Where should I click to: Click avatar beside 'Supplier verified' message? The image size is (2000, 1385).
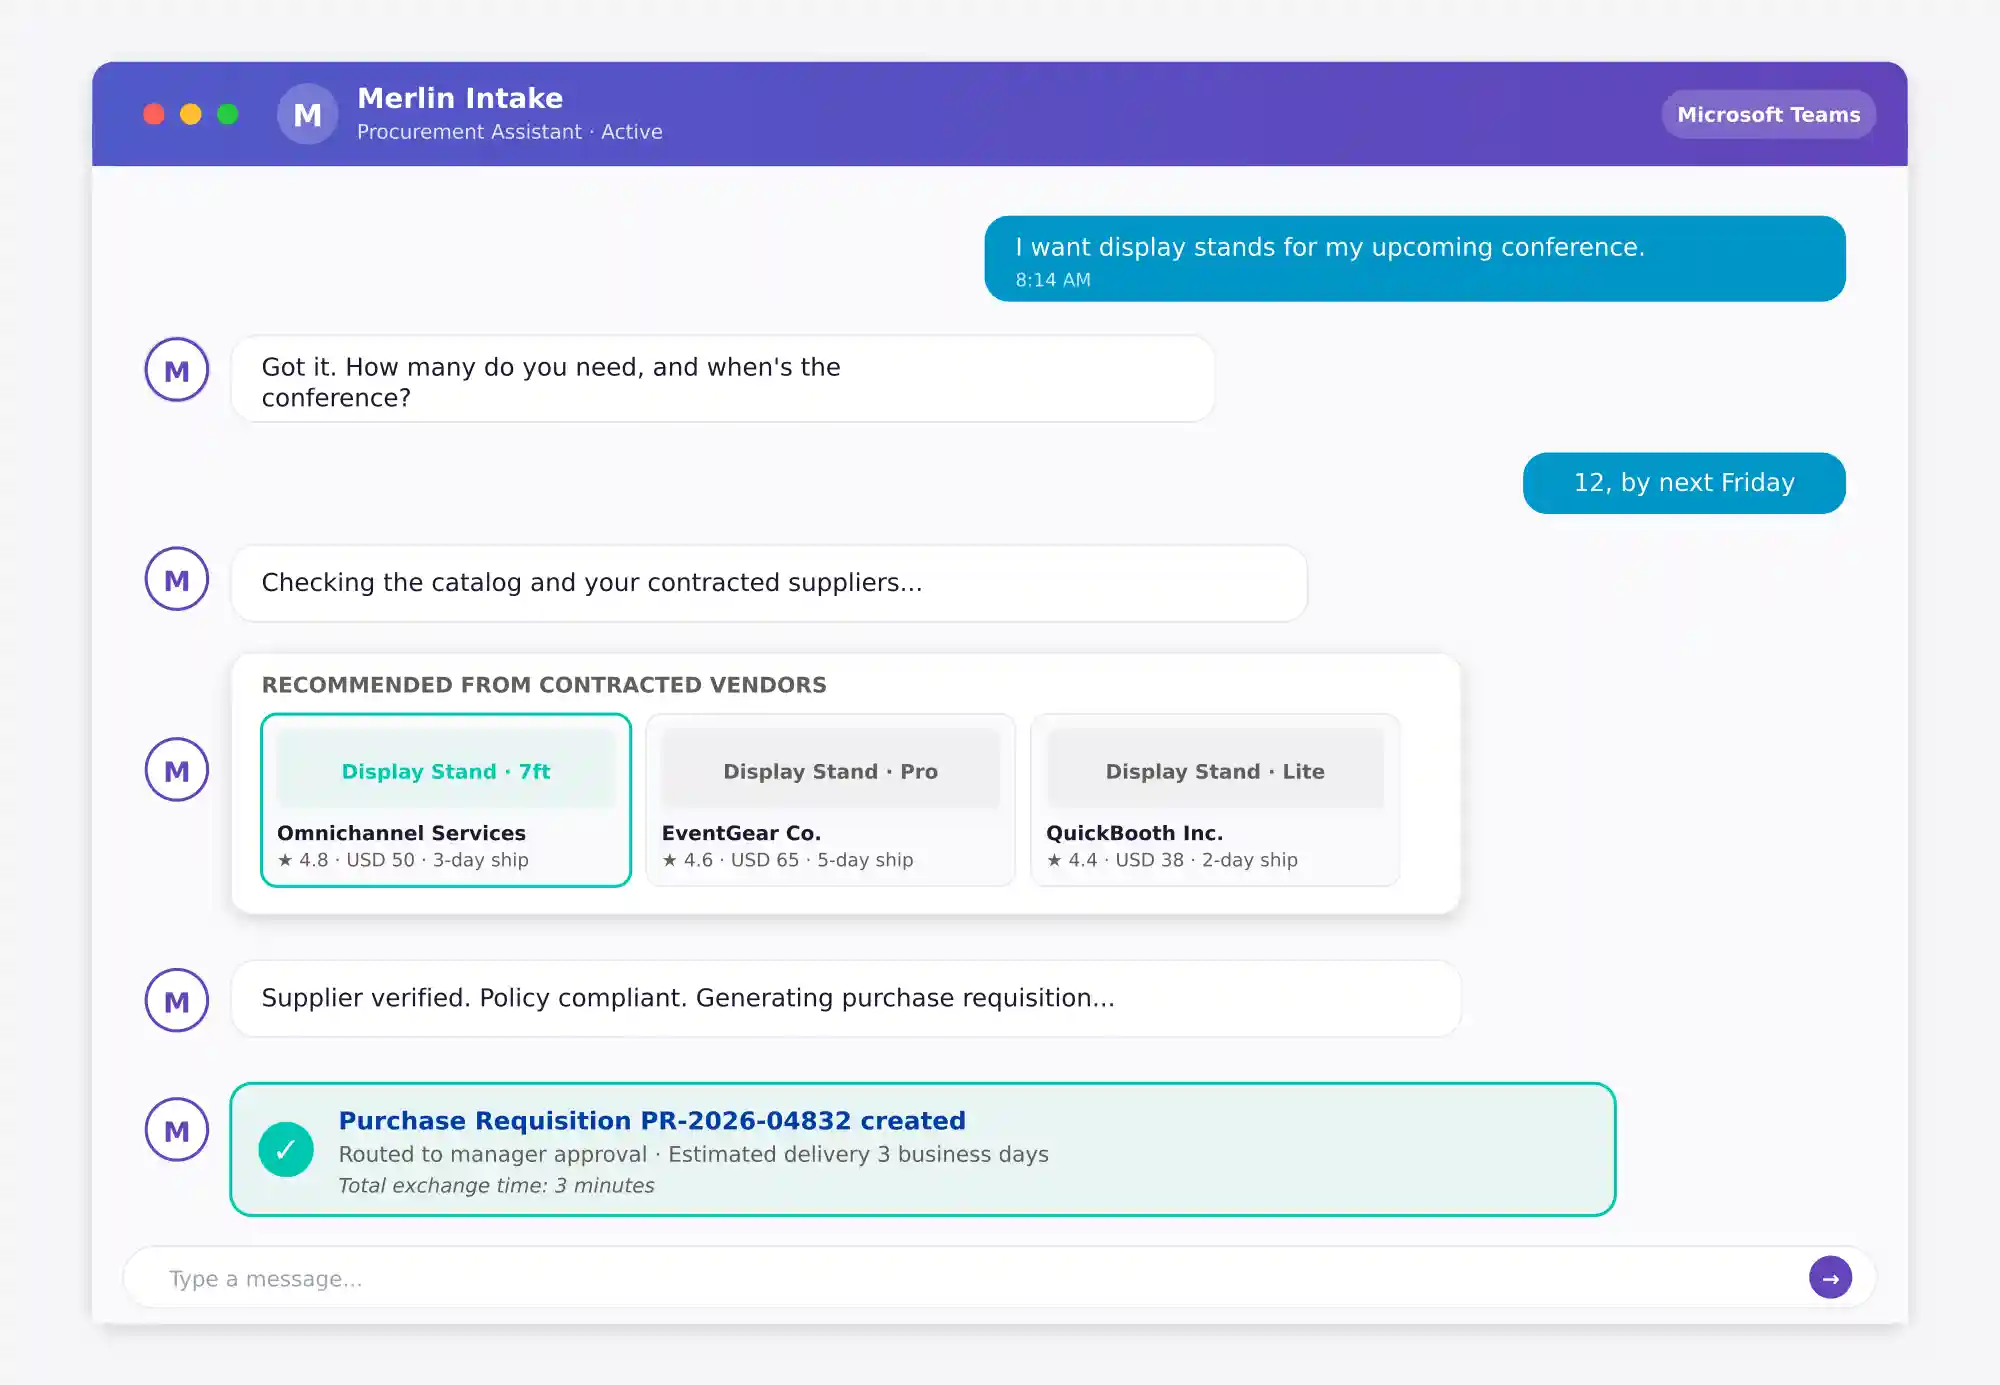pyautogui.click(x=177, y=1000)
